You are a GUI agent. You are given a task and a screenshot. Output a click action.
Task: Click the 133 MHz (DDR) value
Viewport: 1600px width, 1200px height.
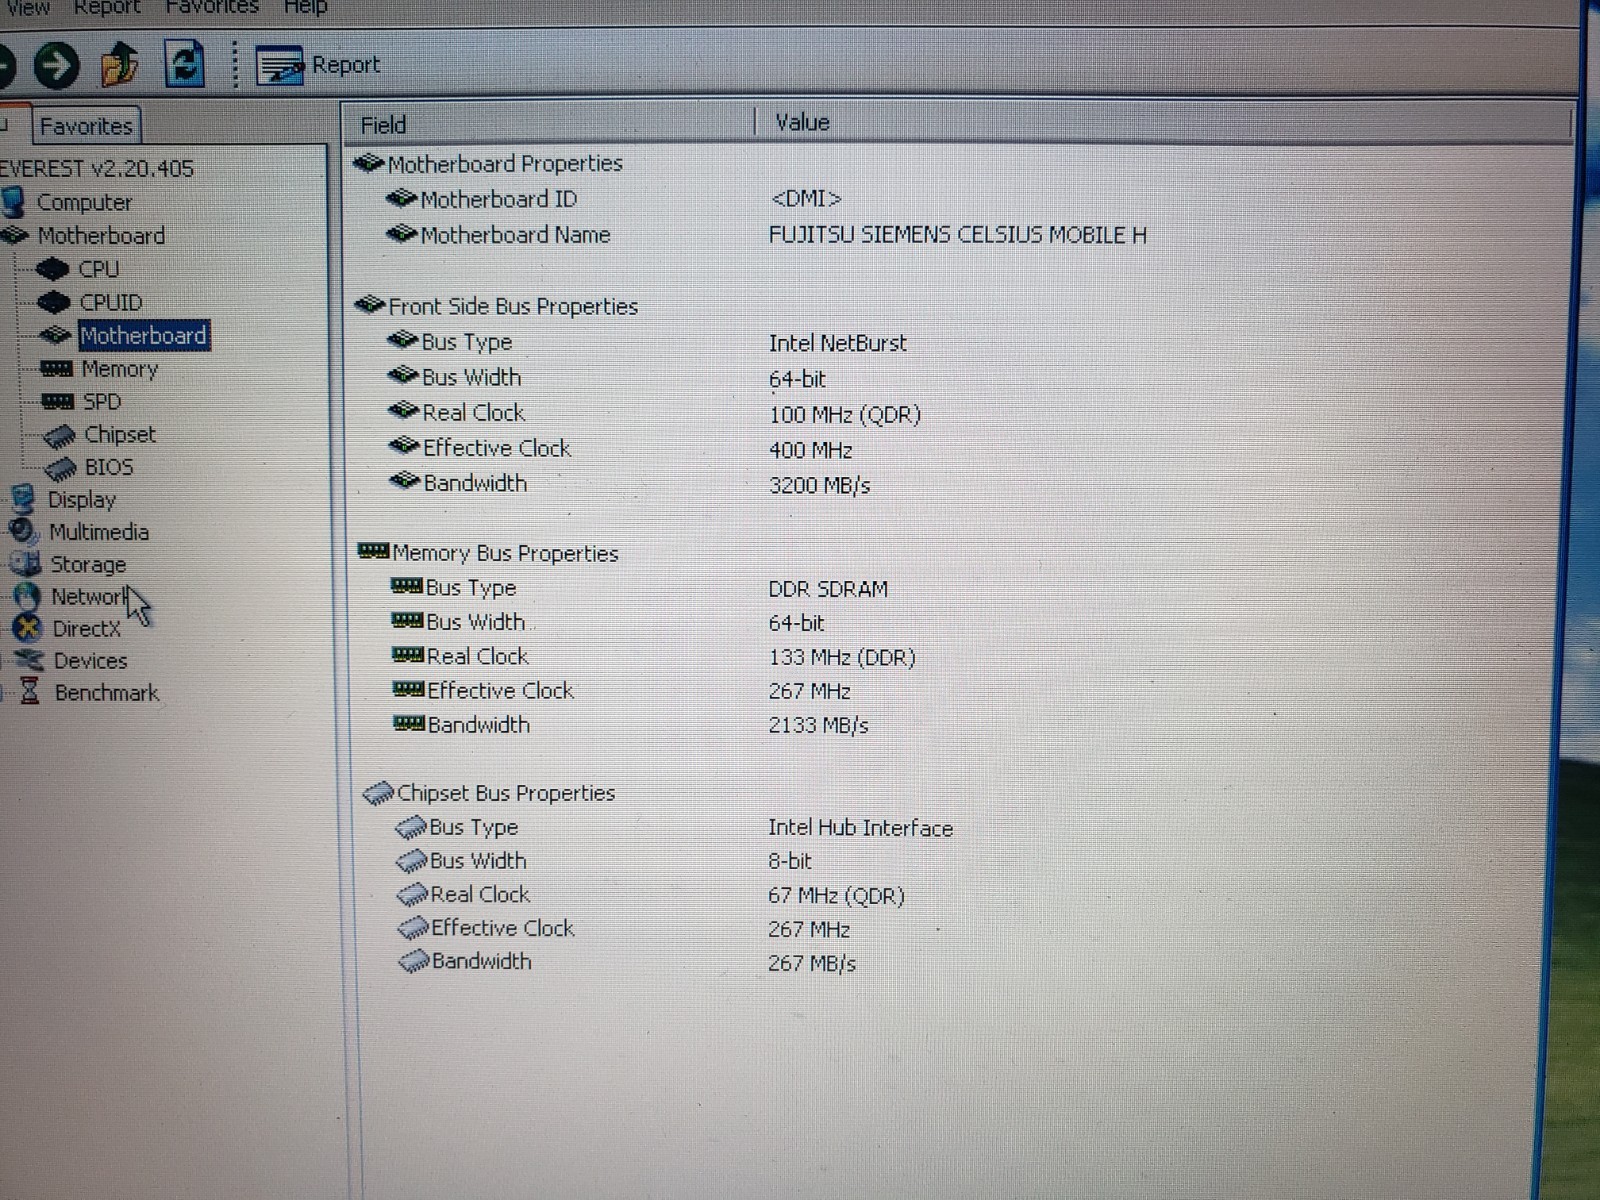[842, 658]
